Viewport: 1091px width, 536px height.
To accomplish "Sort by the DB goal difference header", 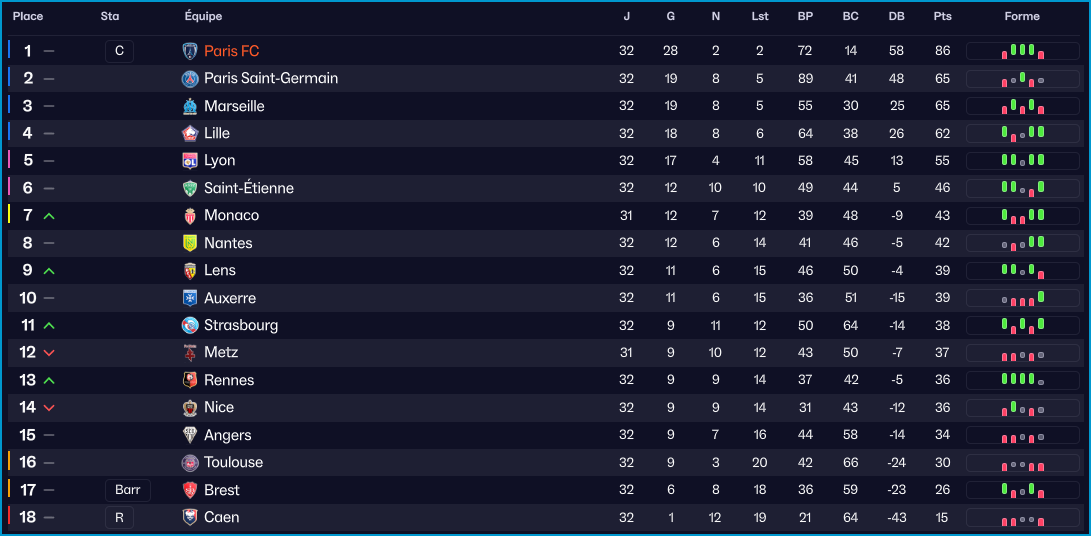I will pyautogui.click(x=896, y=16).
